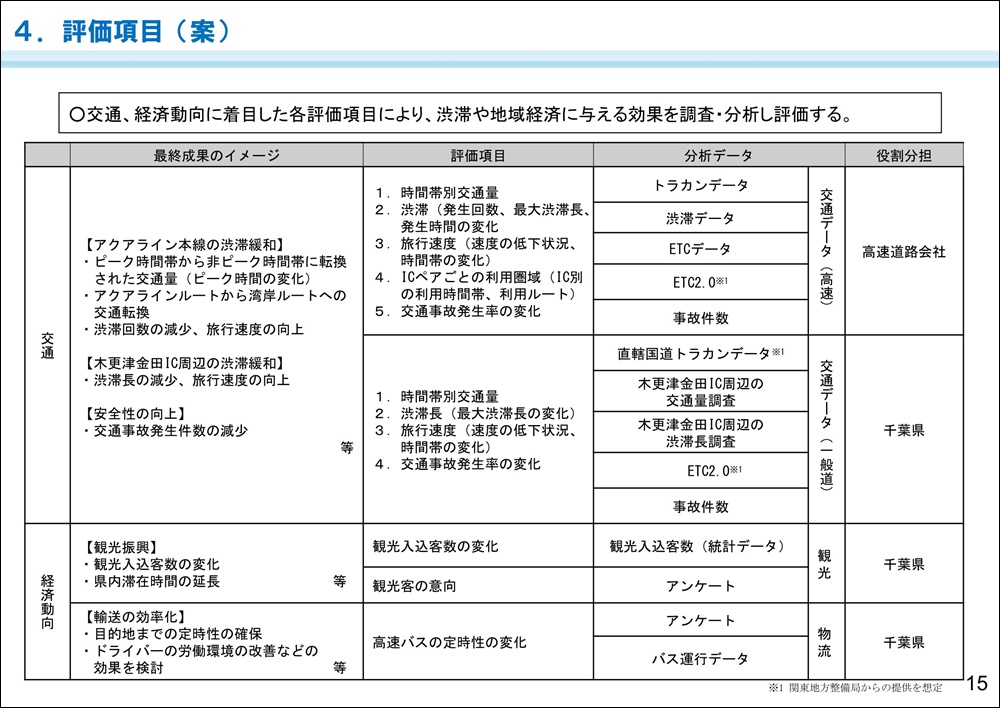Viewport: 1000px width, 708px height.
Task: Select the 高速道路会社 role cell
Action: coord(904,252)
